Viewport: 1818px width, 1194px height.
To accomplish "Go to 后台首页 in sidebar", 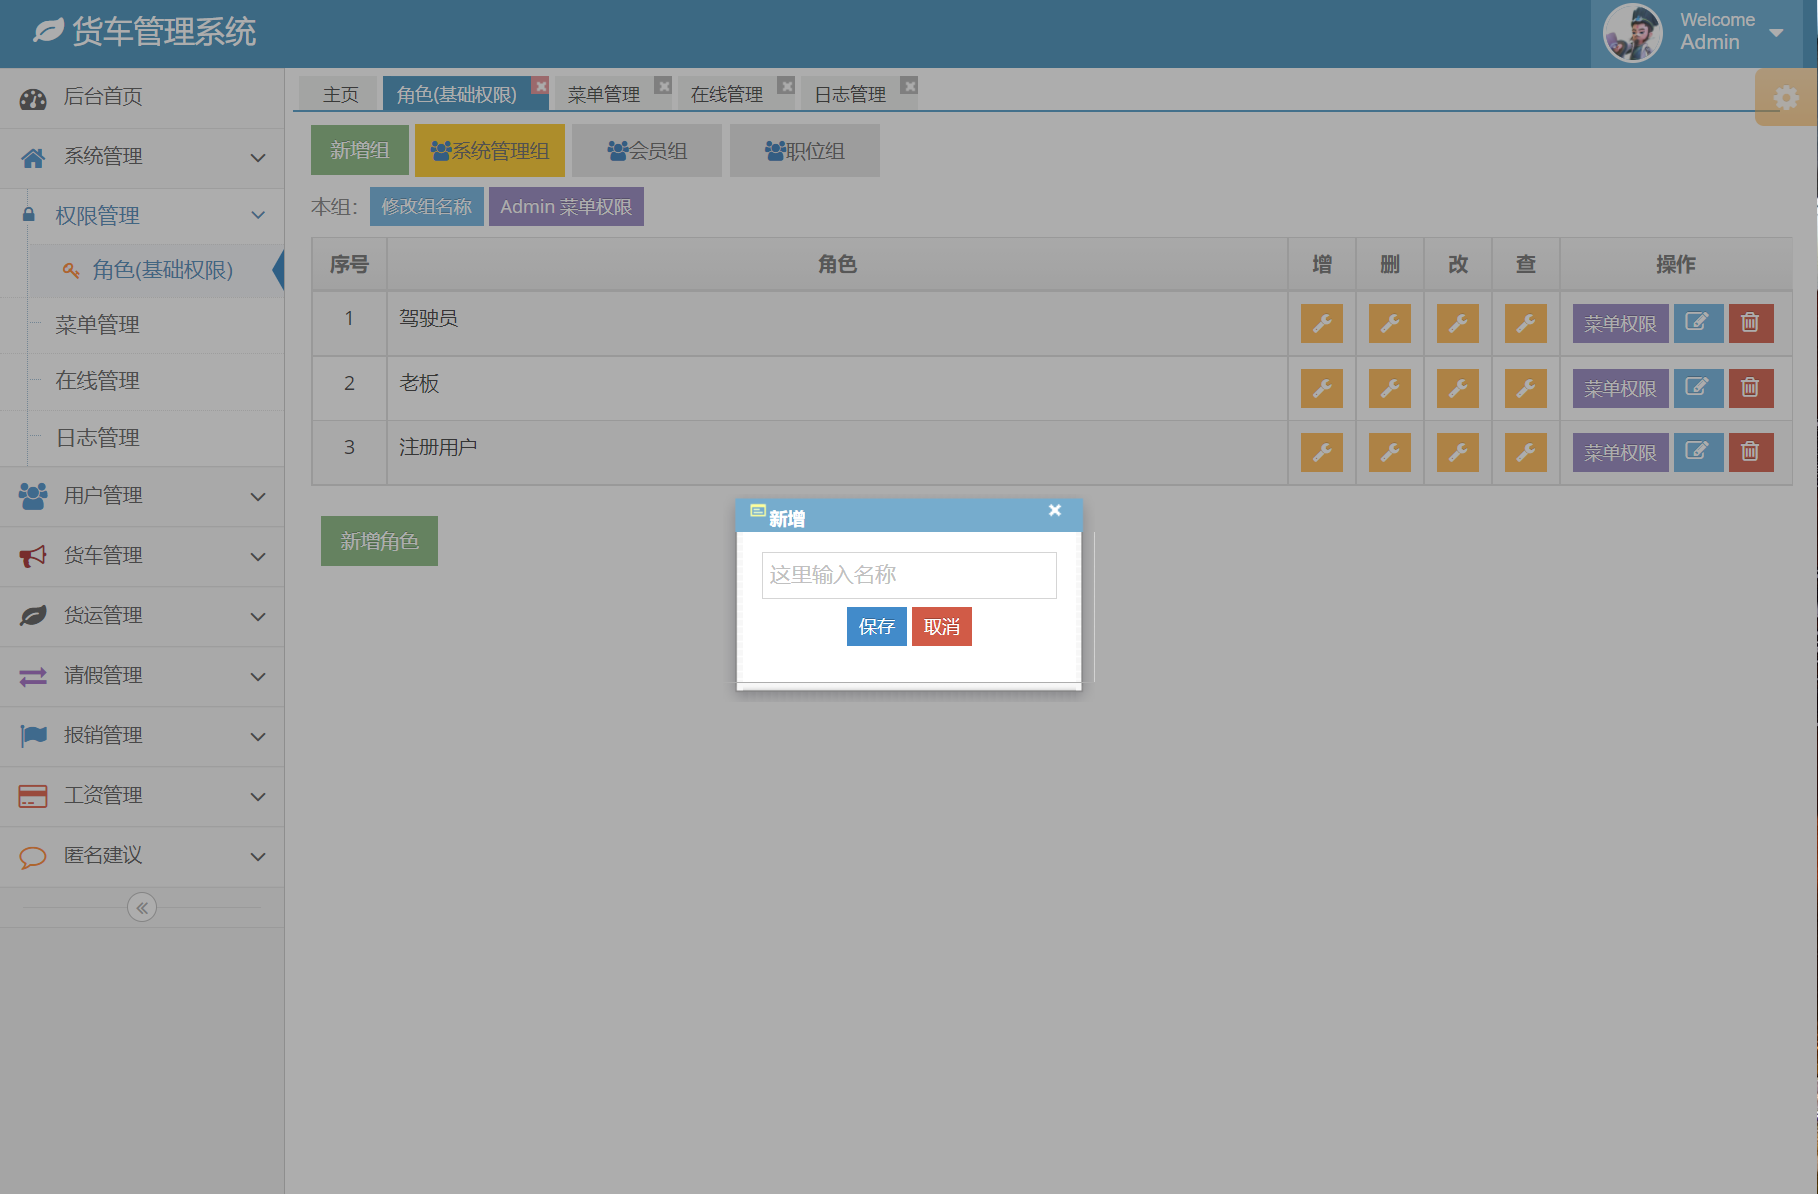I will point(142,98).
